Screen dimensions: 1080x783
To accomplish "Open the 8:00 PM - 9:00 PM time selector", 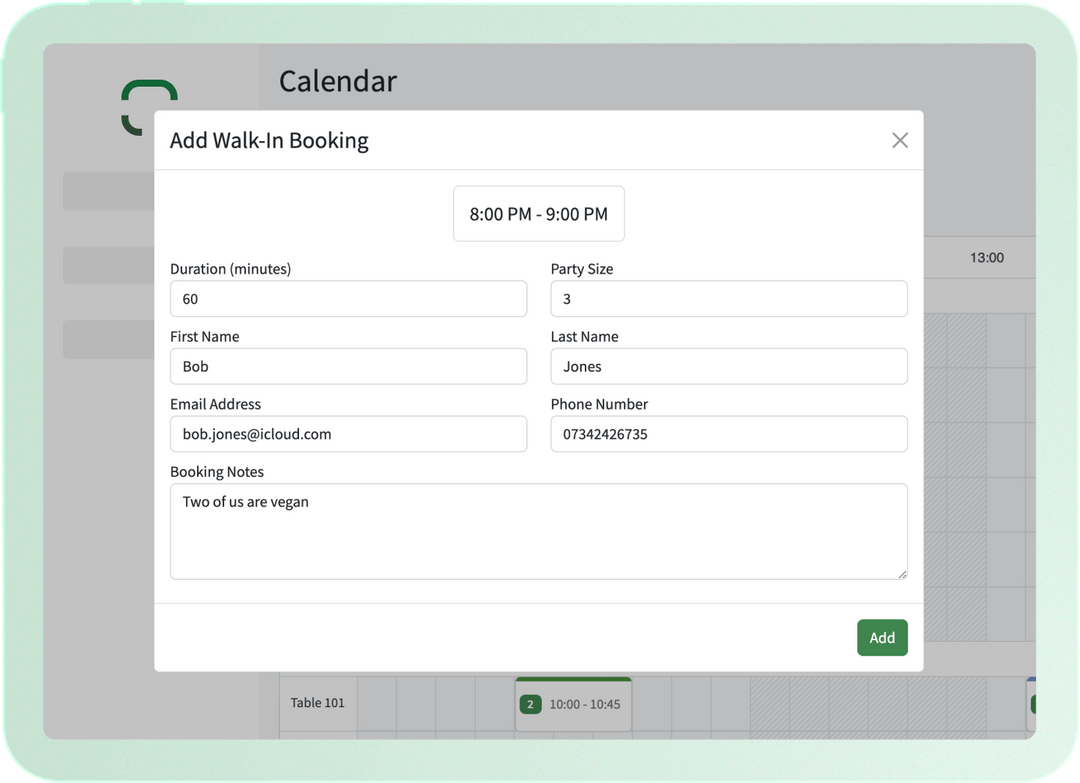I will click(539, 213).
